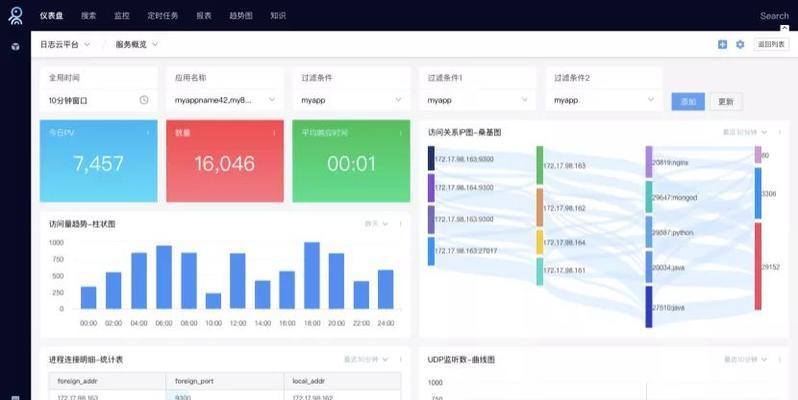Open time range dropdown on 柱状图 panel
The width and height of the screenshot is (798, 400).
376,224
